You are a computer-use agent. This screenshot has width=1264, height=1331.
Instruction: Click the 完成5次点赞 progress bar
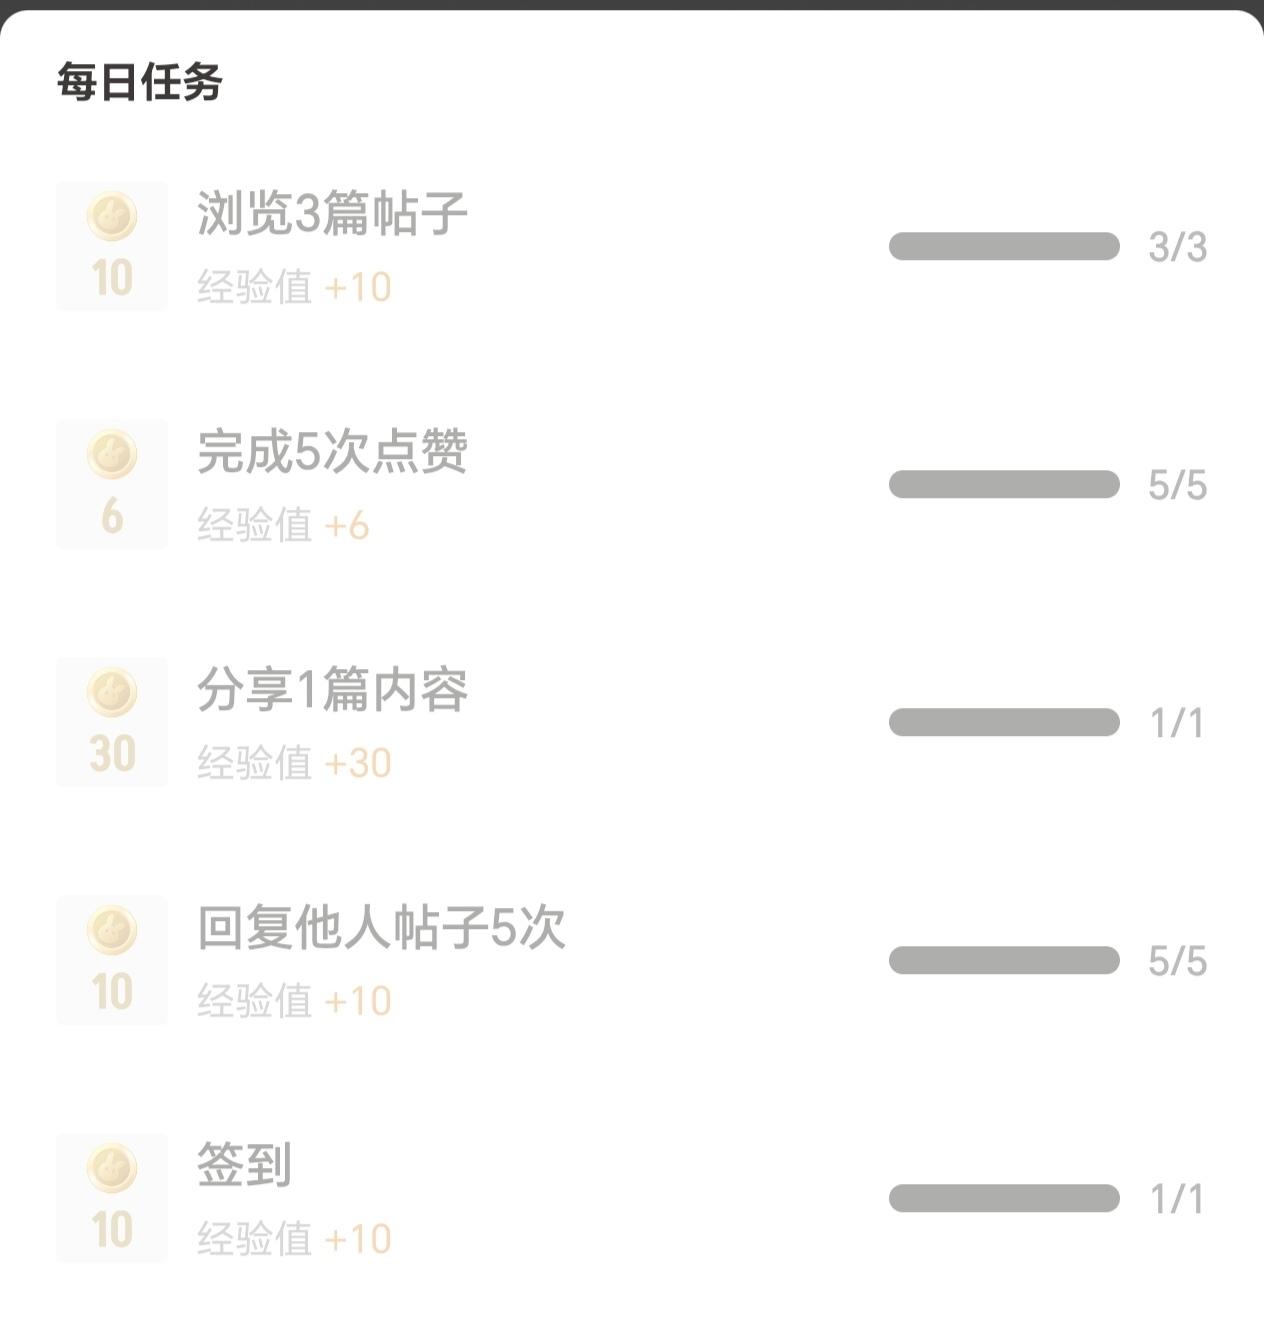tap(1004, 484)
